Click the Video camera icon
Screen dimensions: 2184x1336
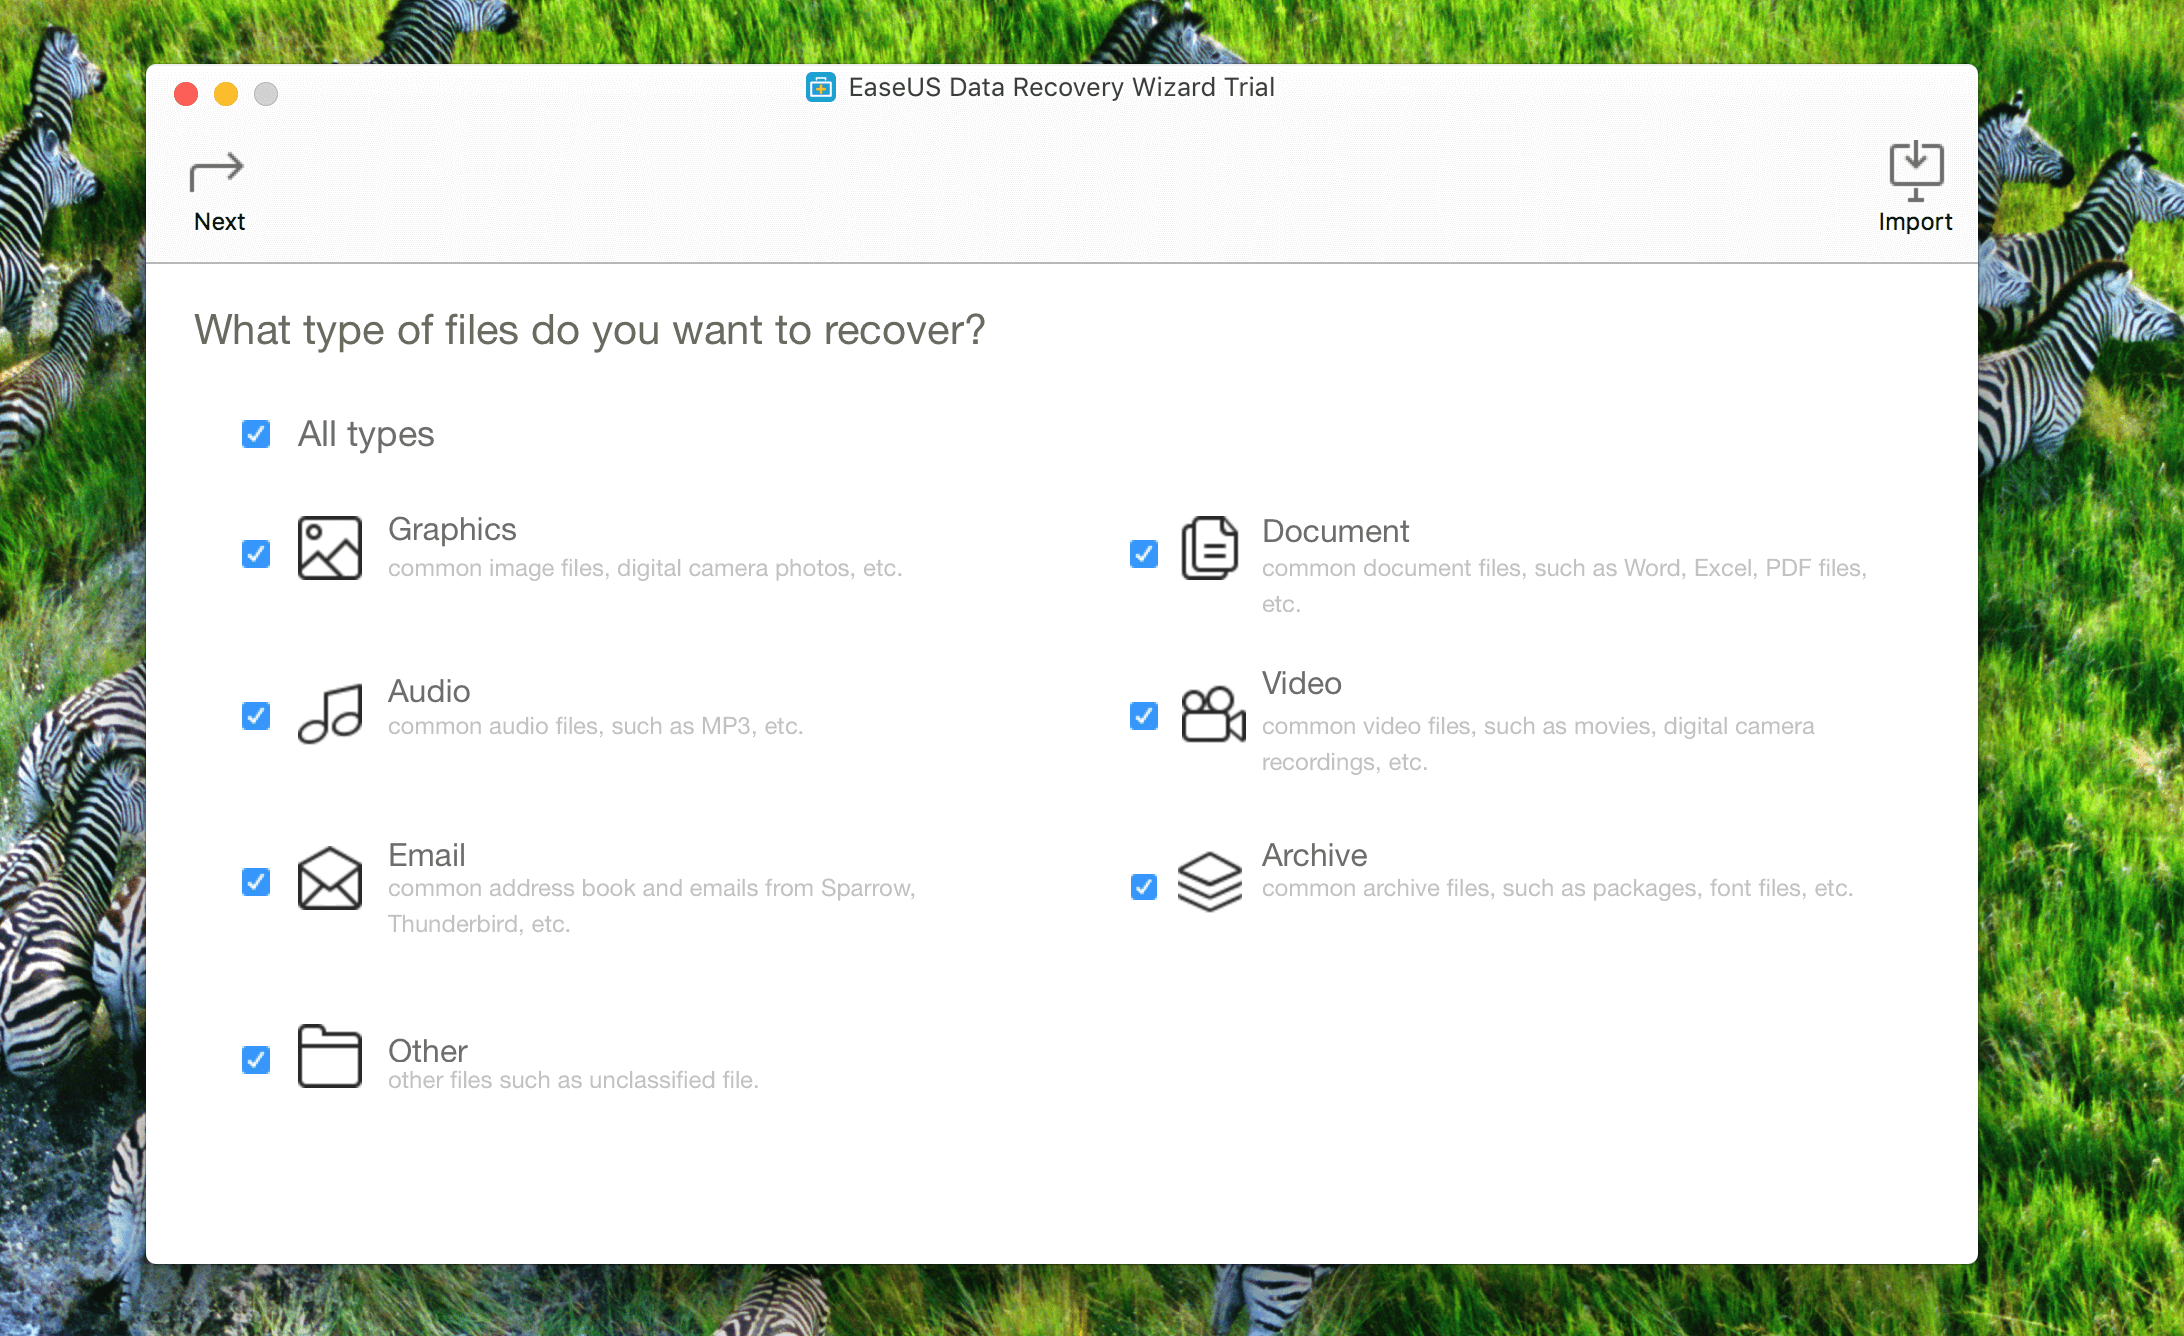point(1212,714)
